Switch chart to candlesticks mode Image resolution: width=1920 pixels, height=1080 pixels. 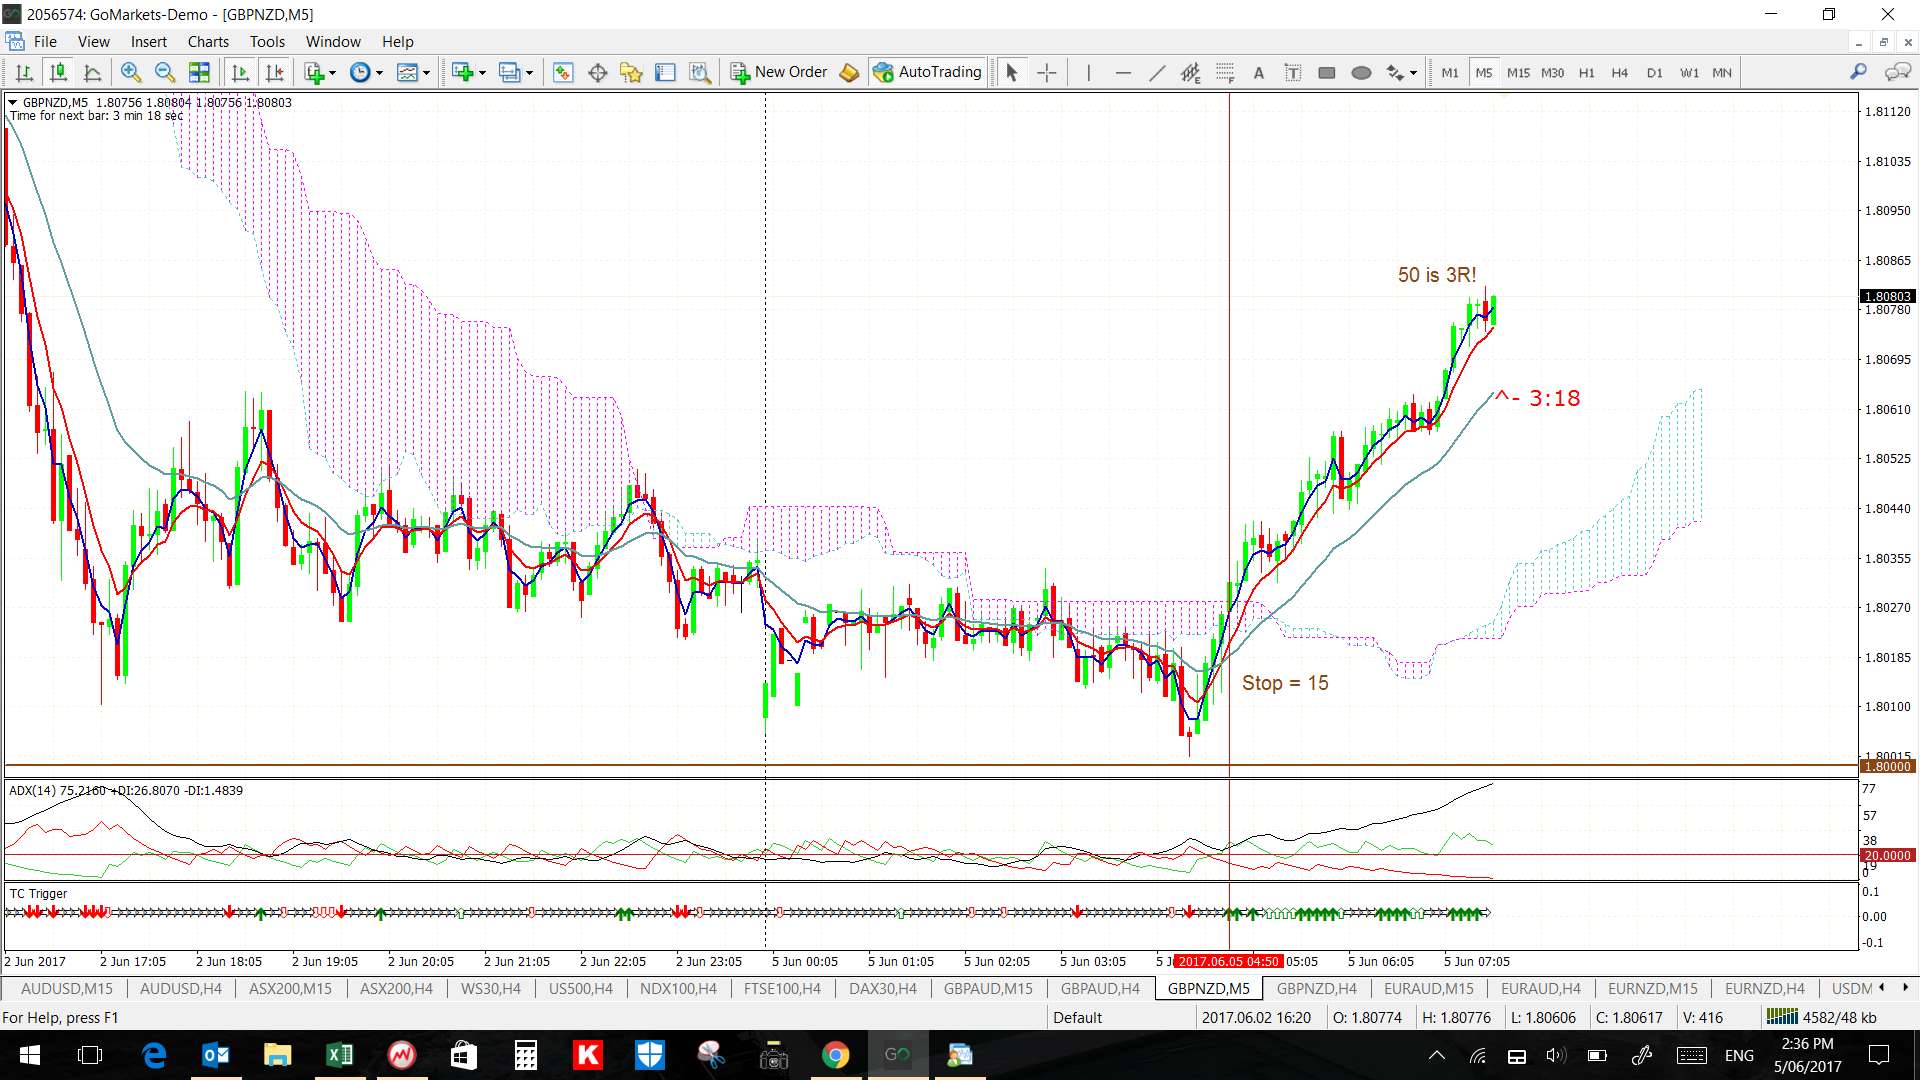pos(58,72)
